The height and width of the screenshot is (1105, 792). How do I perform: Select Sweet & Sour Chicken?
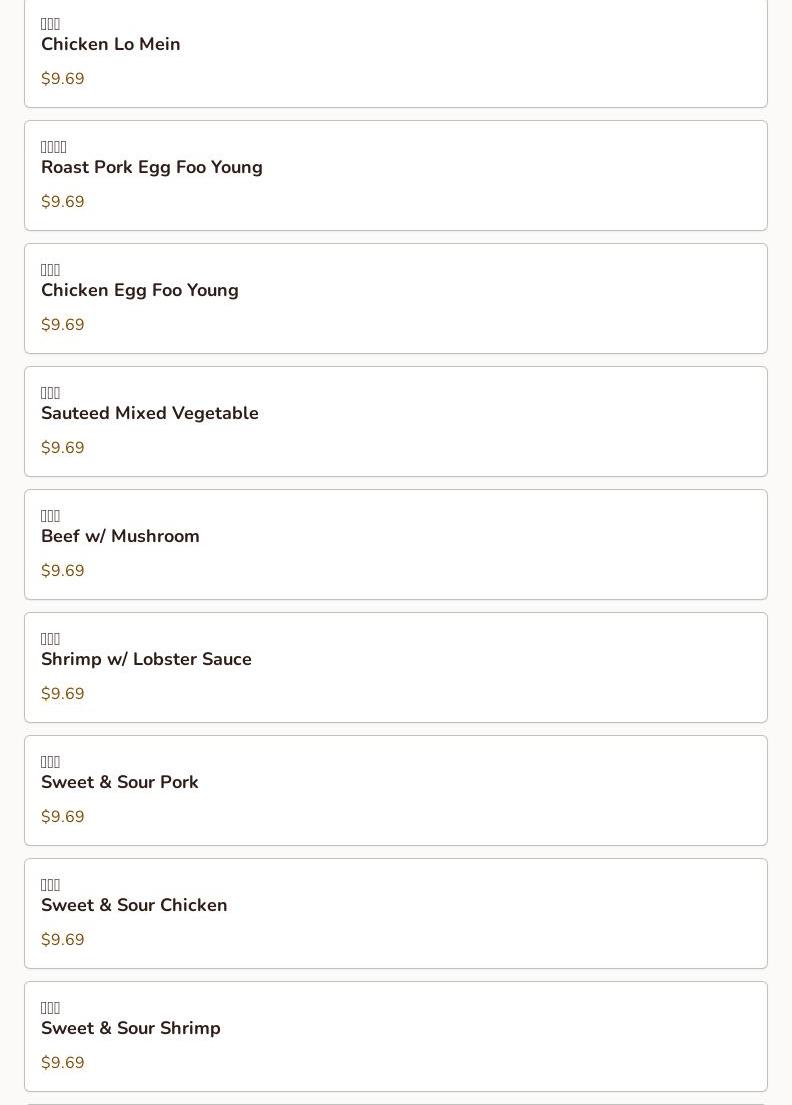click(395, 913)
